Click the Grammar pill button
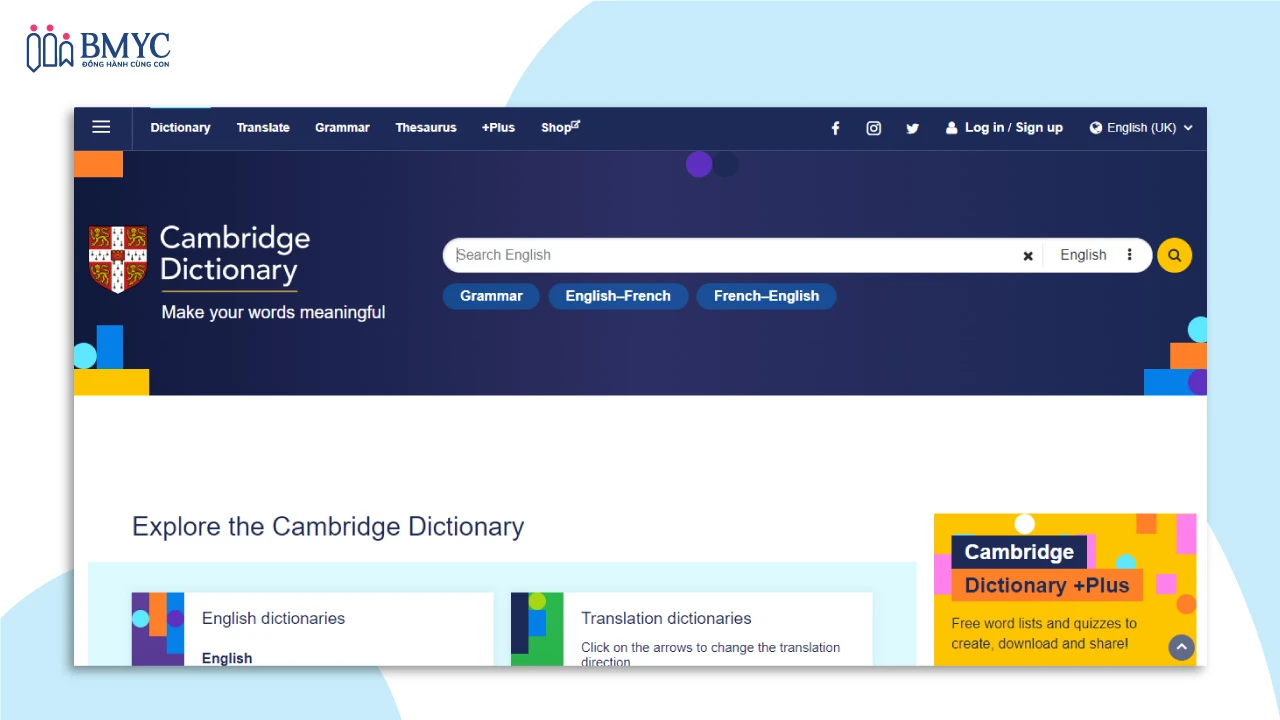The height and width of the screenshot is (720, 1280). coord(491,296)
